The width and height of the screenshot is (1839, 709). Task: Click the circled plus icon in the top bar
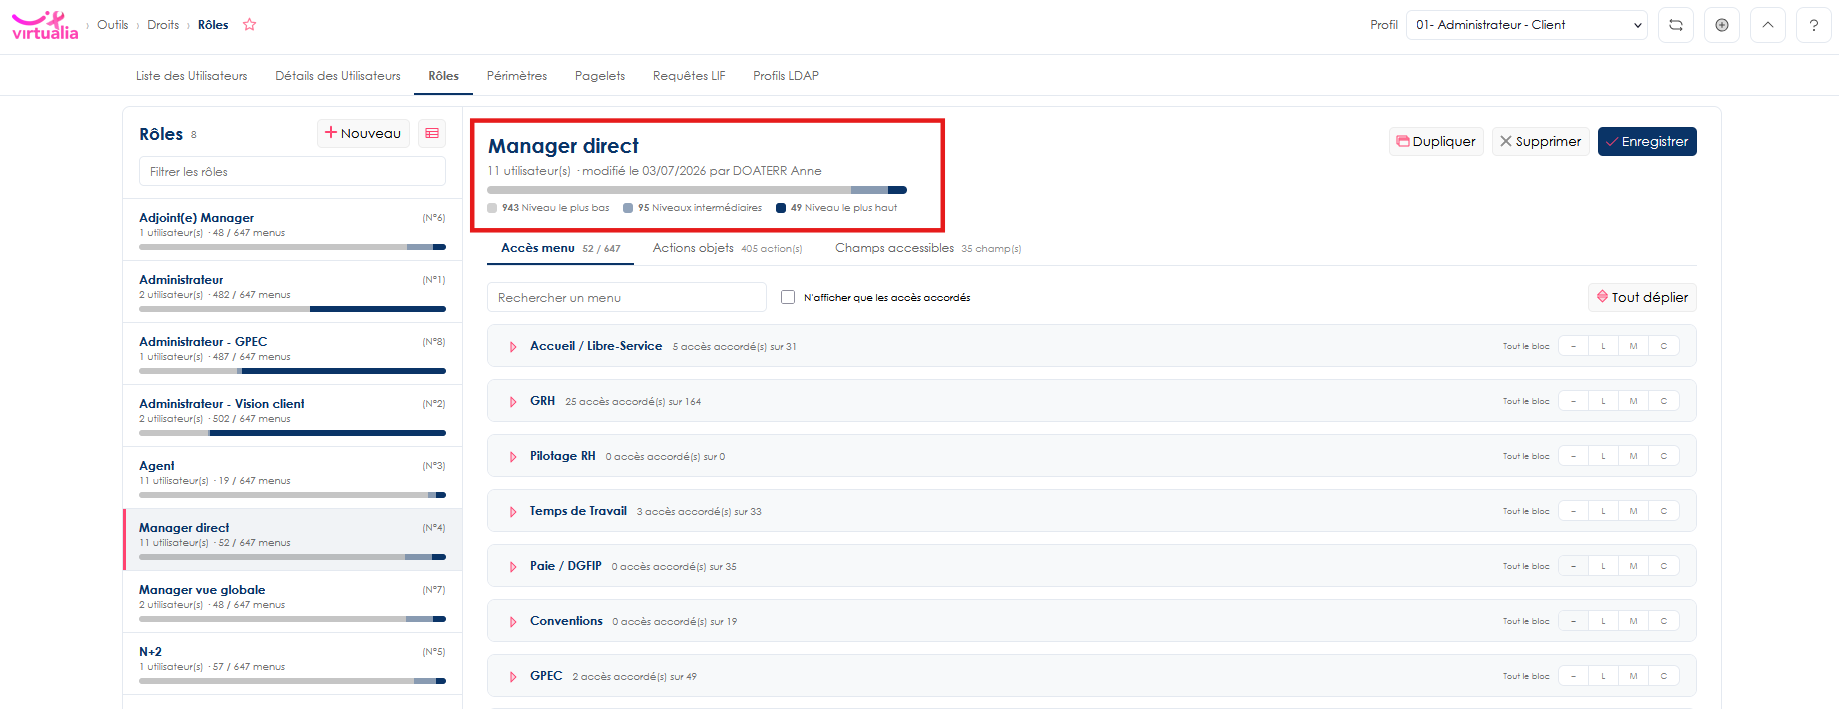click(x=1722, y=25)
